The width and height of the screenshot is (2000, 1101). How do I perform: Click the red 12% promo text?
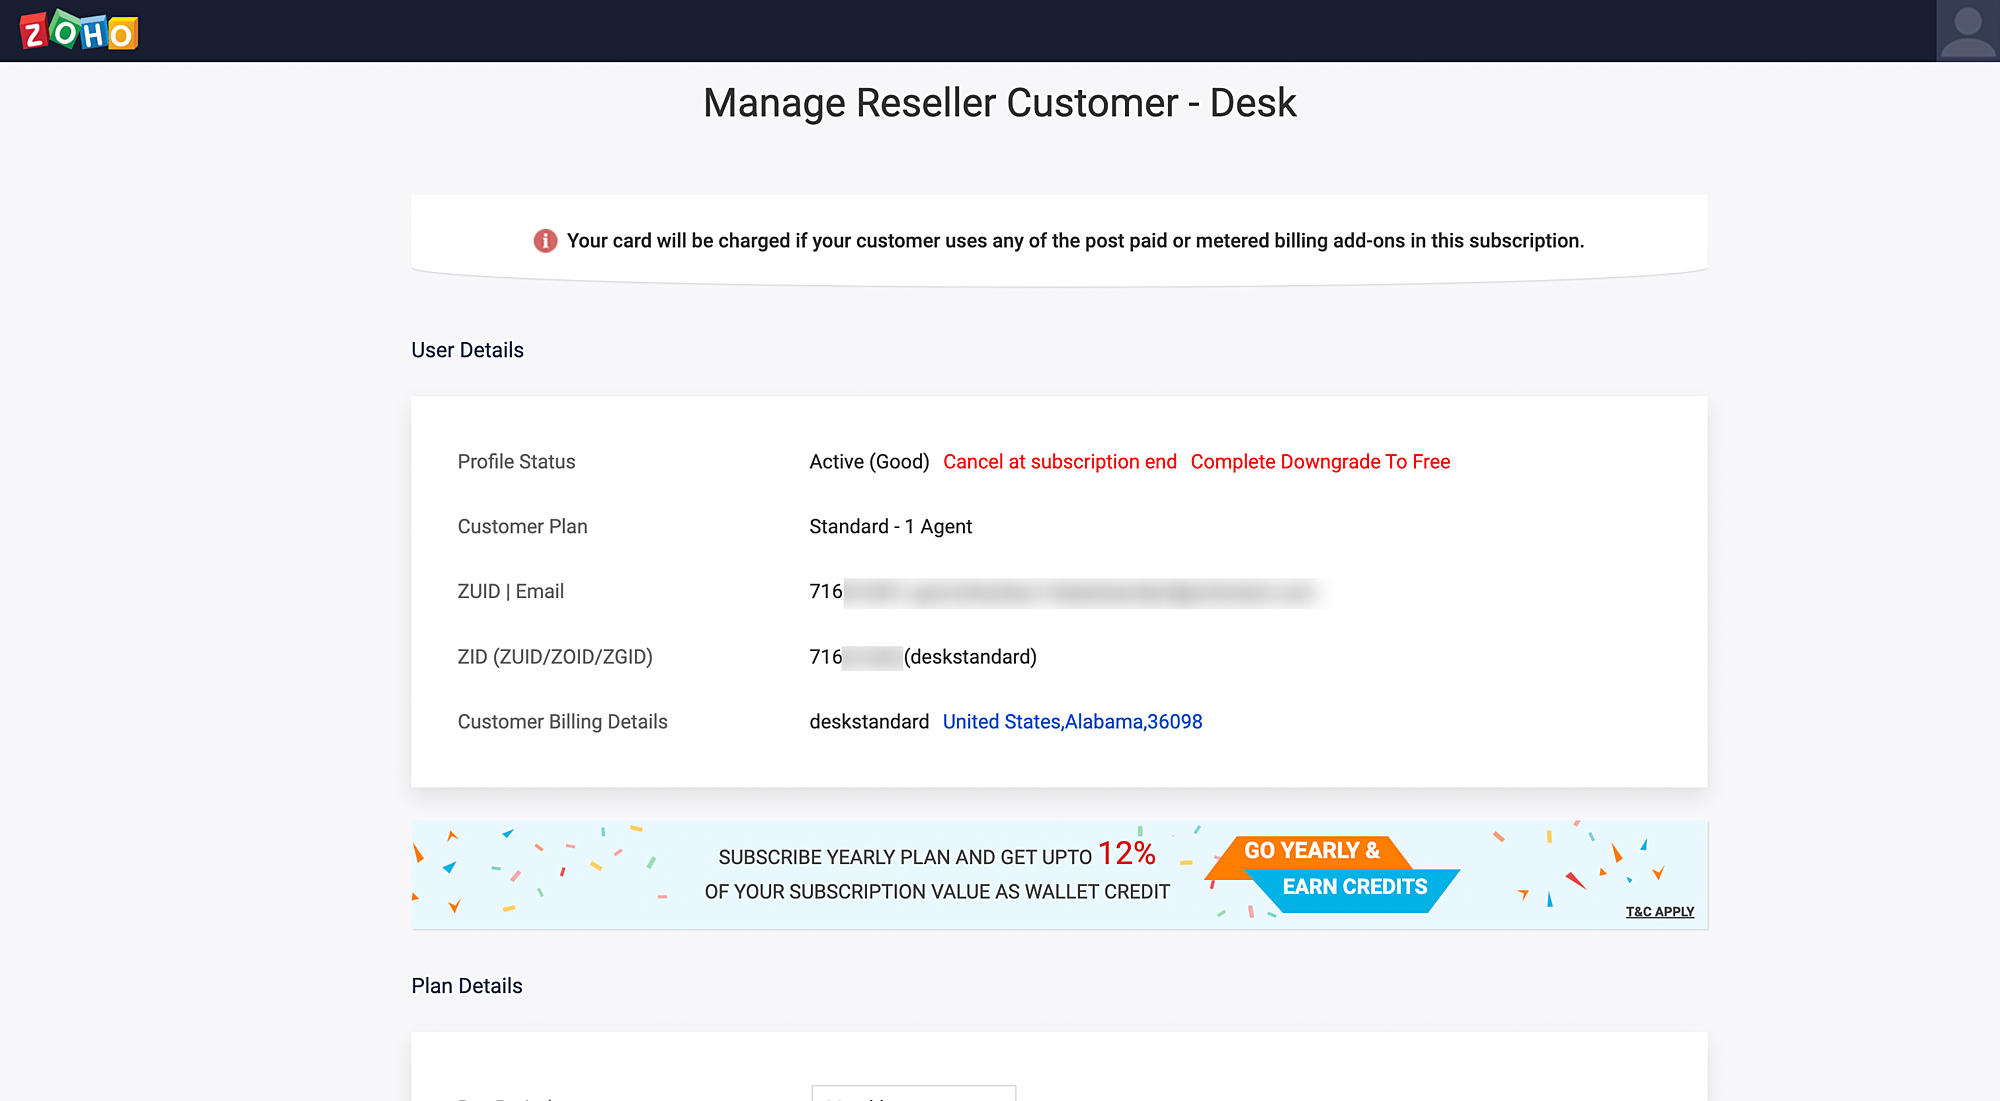pos(1126,853)
